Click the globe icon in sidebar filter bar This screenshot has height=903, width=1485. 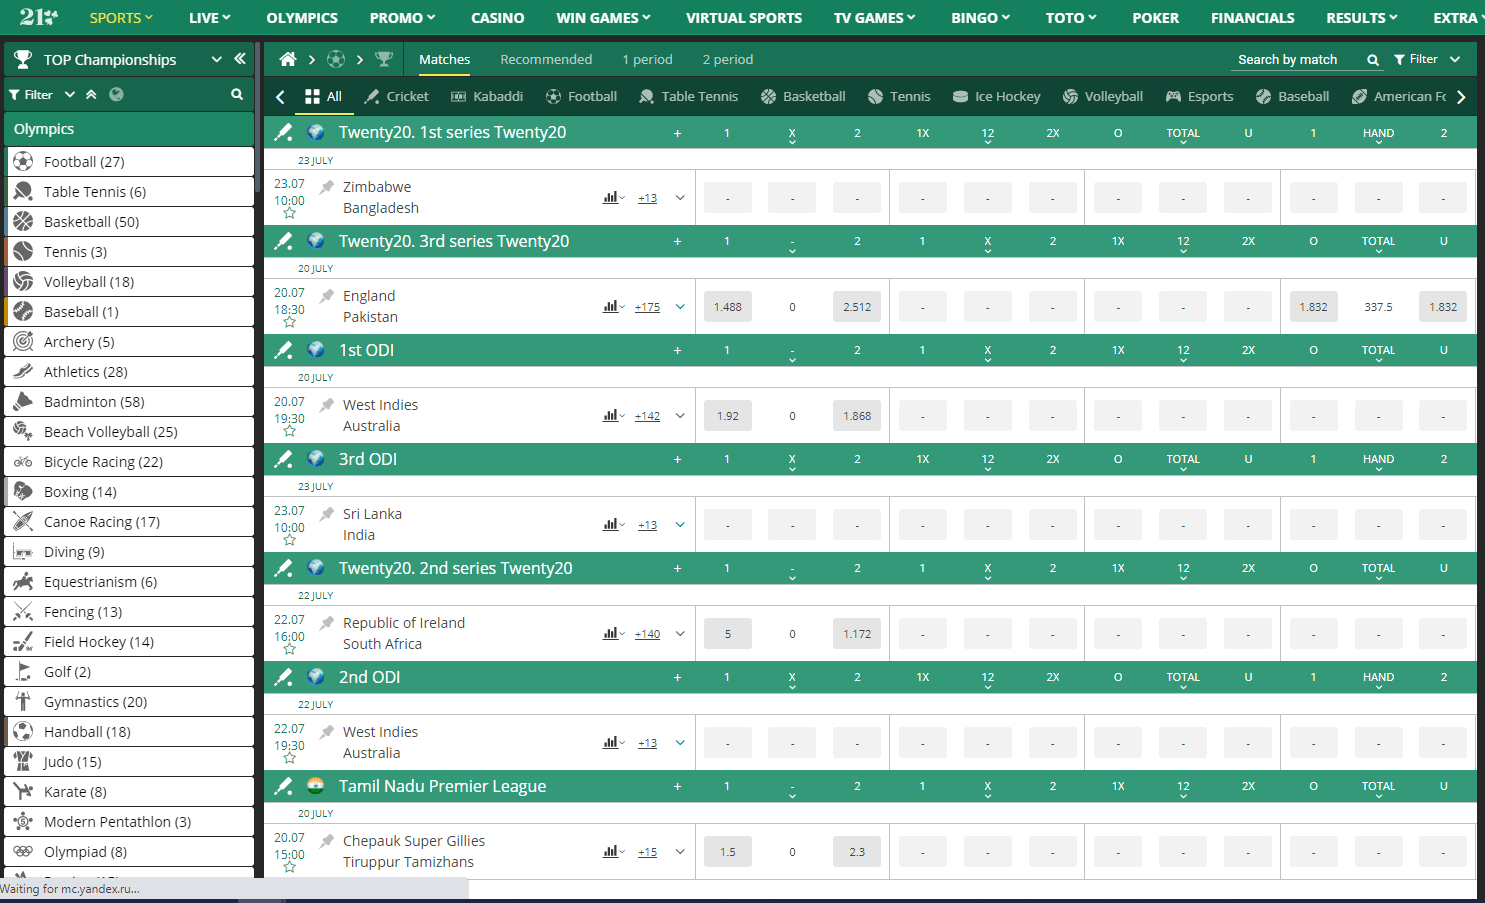click(116, 94)
